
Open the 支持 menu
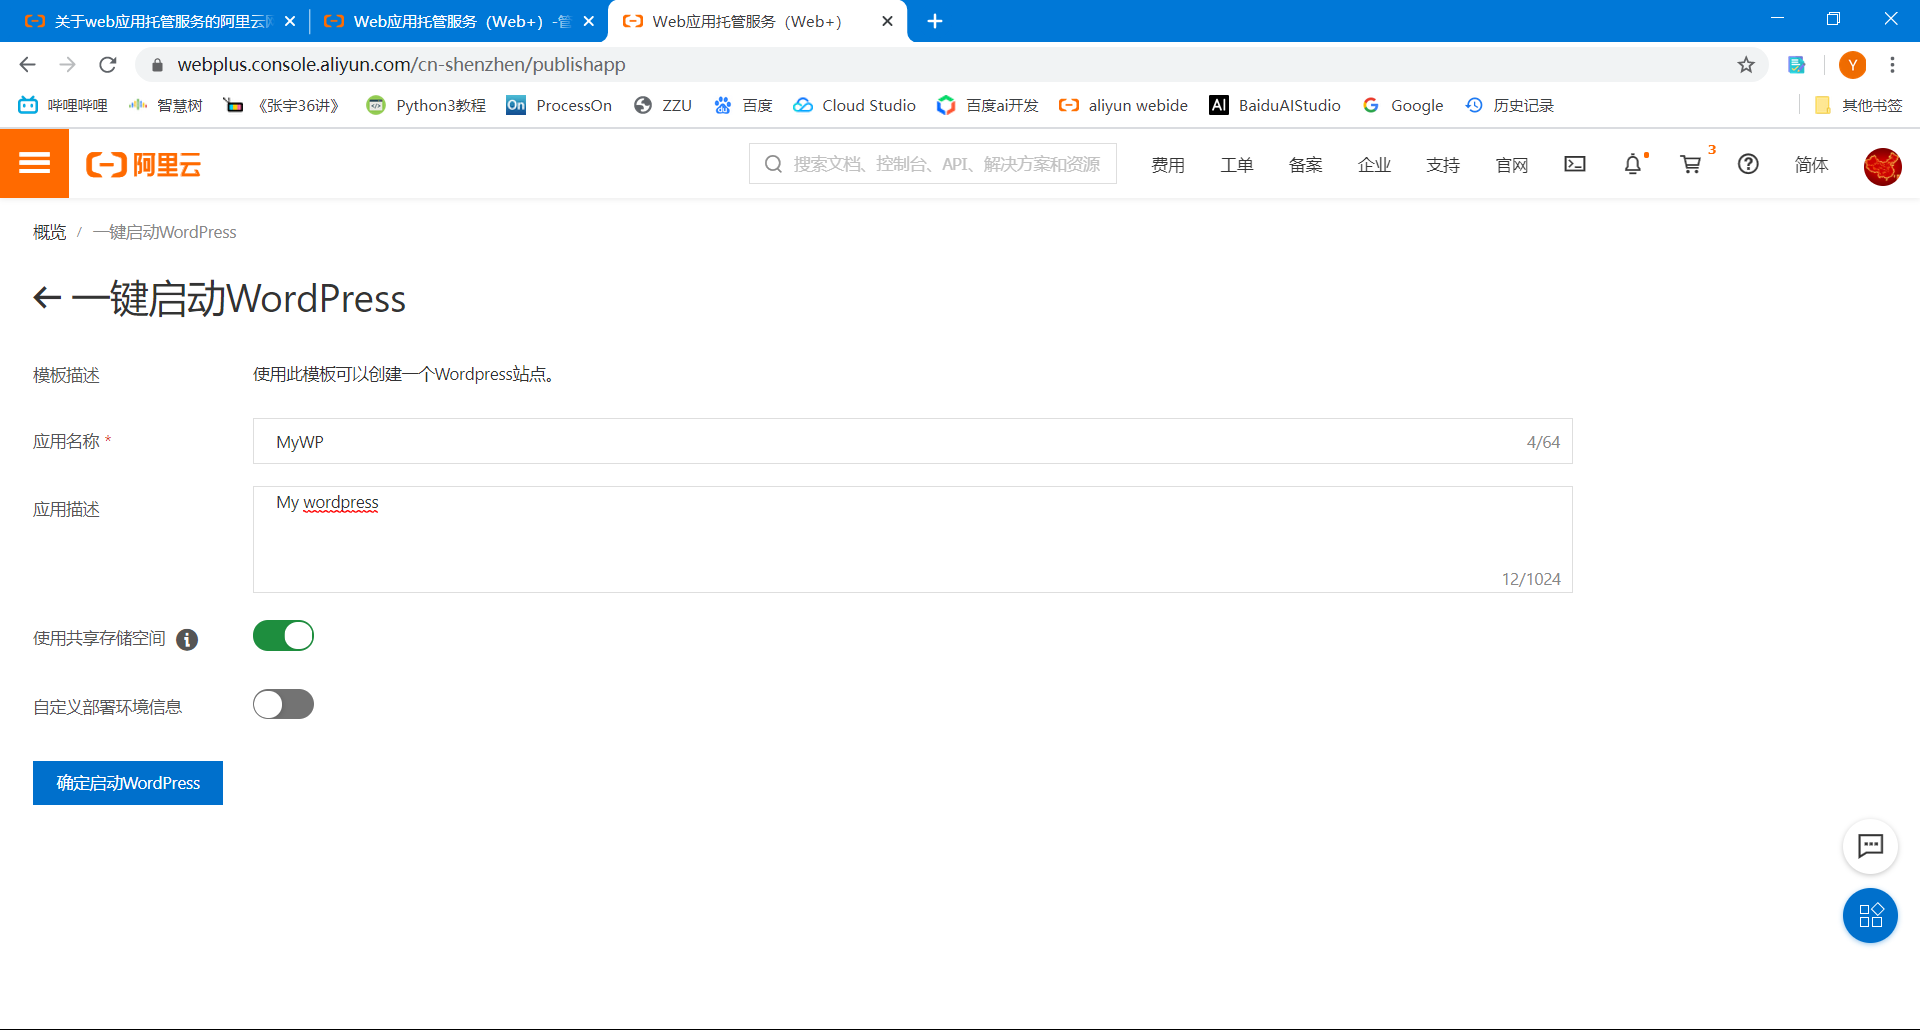pyautogui.click(x=1443, y=164)
